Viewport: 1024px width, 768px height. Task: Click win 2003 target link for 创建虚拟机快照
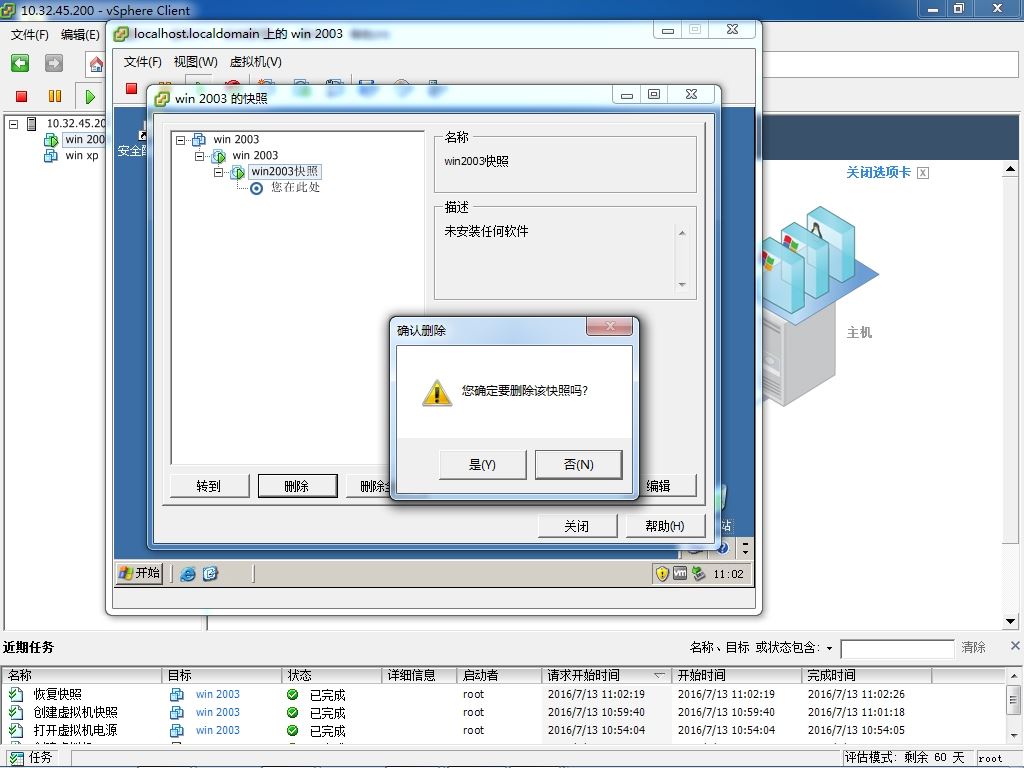click(217, 712)
